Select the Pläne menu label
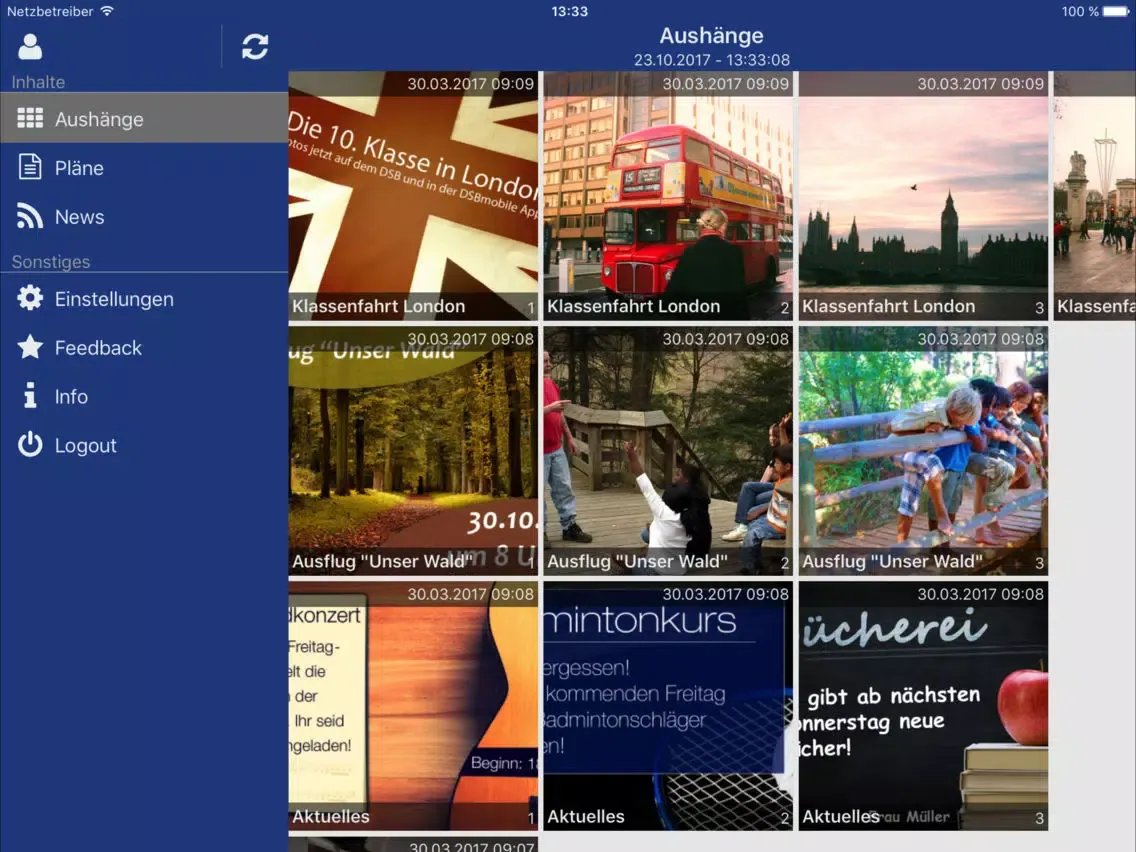This screenshot has height=852, width=1136. [79, 168]
